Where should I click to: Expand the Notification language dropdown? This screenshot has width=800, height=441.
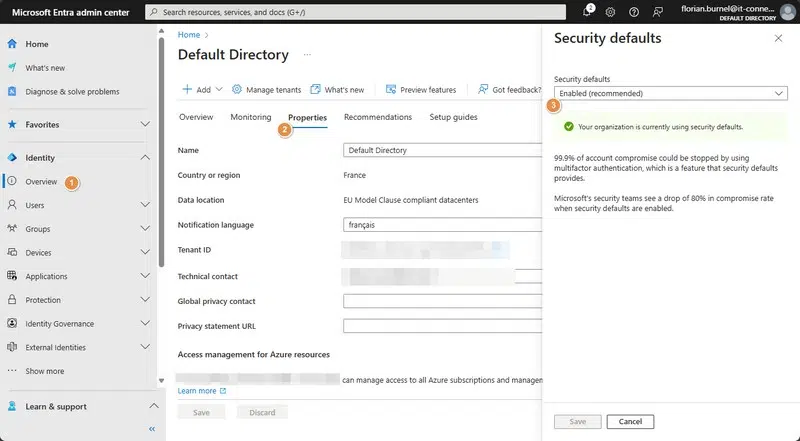click(440, 225)
